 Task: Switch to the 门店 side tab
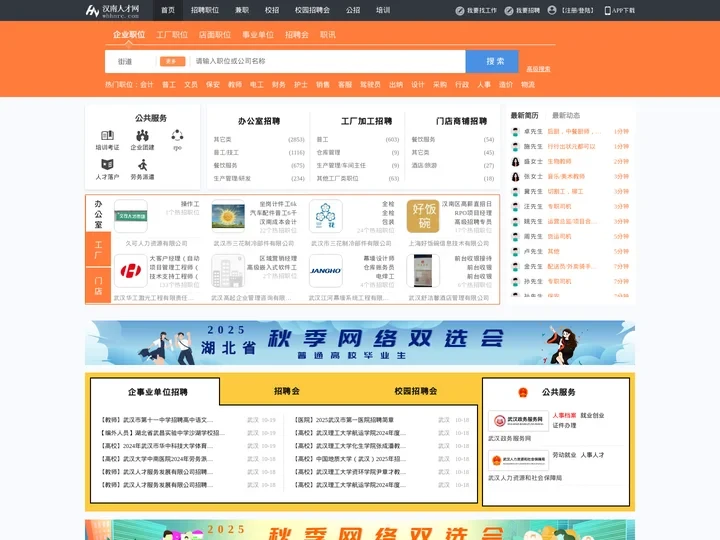98,285
